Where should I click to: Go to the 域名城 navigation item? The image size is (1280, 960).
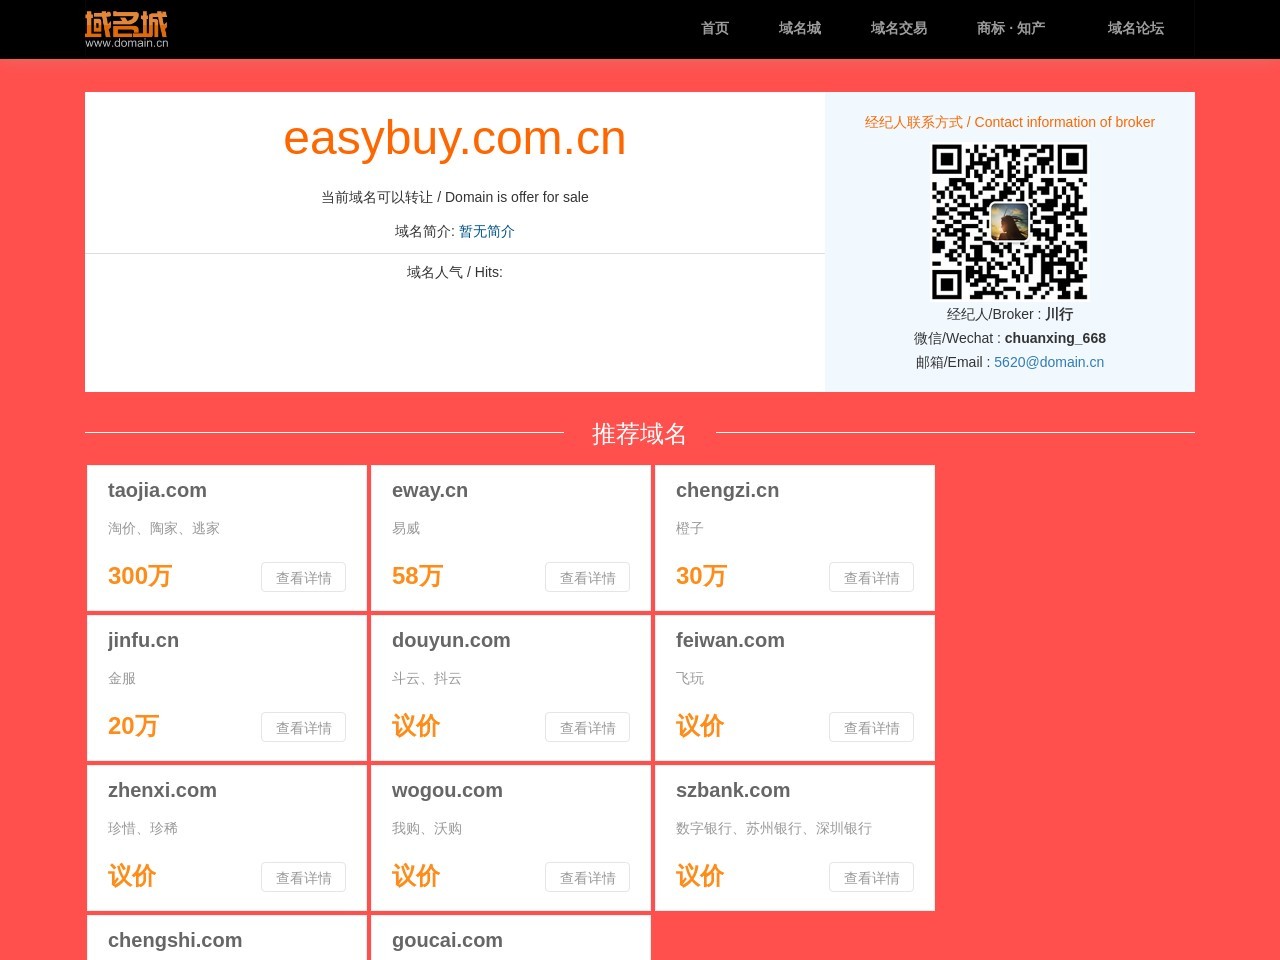click(x=800, y=28)
